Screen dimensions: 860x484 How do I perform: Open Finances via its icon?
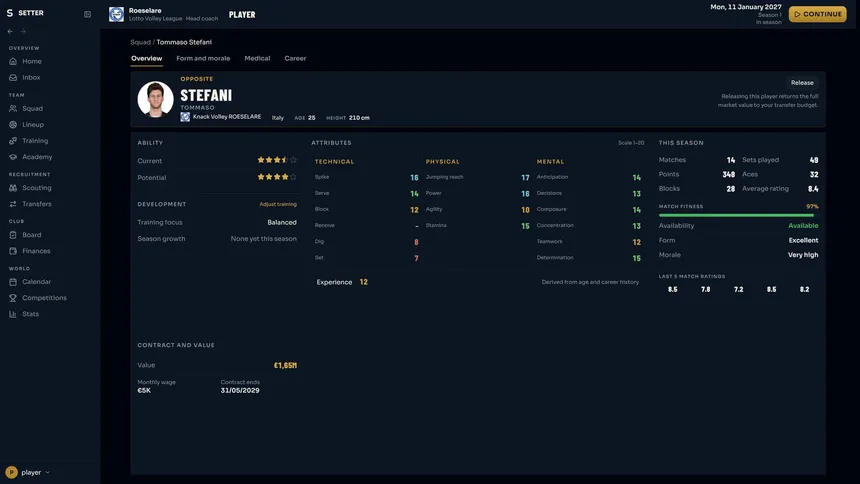[13, 251]
